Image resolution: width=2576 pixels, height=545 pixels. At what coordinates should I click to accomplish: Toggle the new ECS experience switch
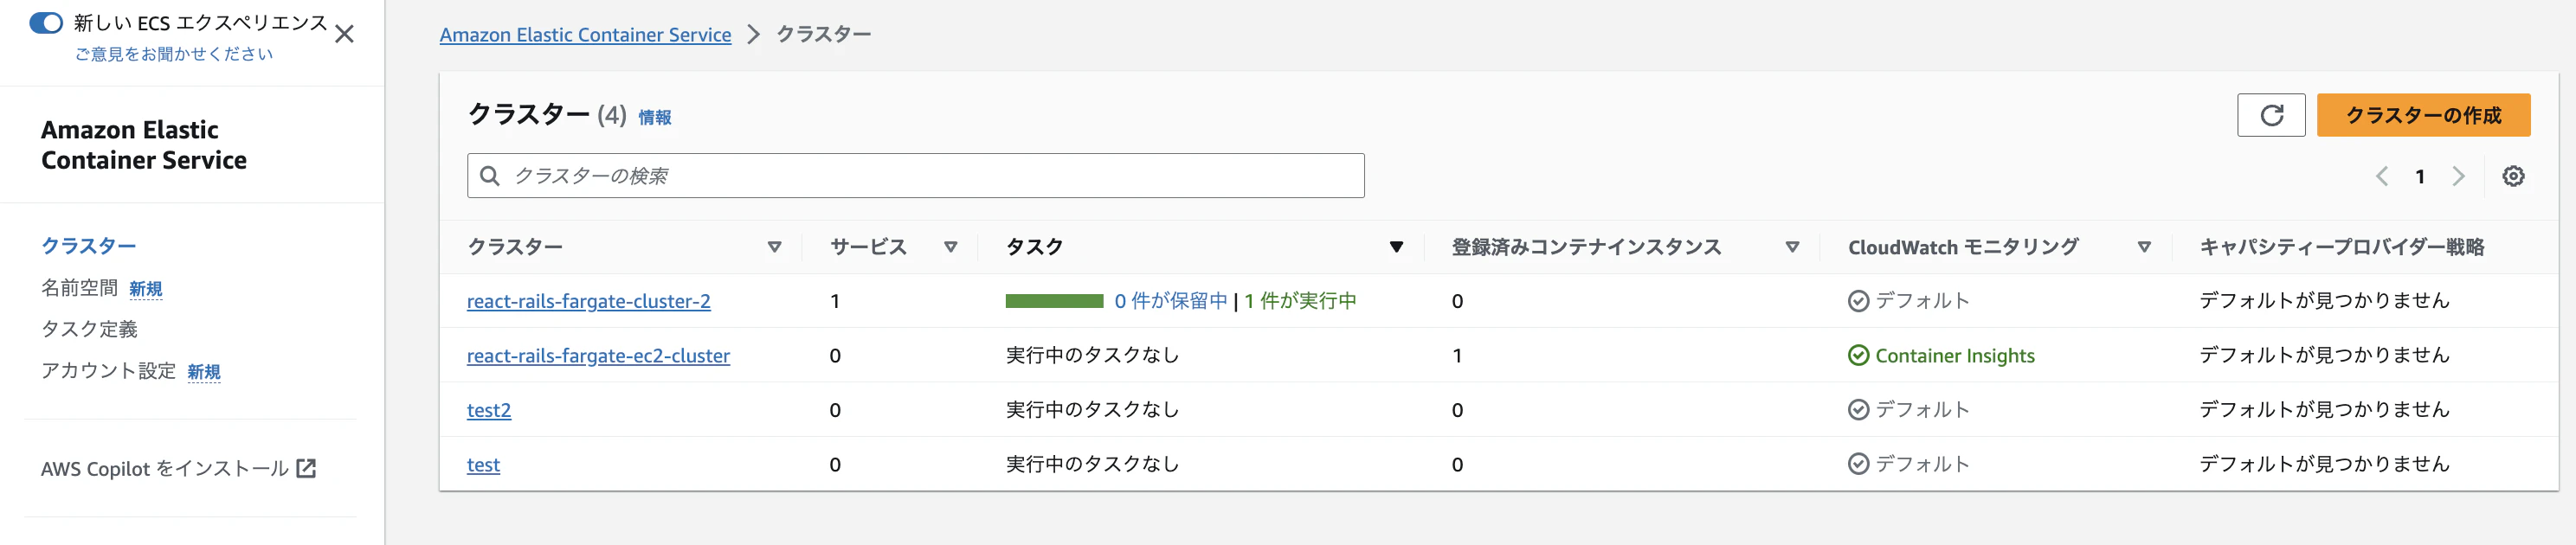pyautogui.click(x=46, y=23)
